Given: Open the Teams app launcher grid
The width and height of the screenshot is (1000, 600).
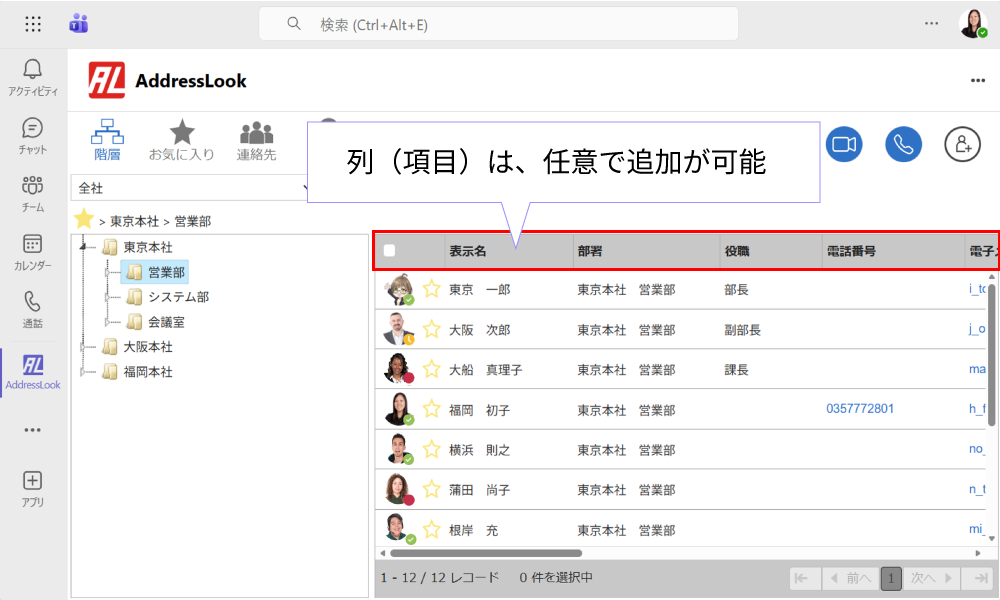Looking at the screenshot, I should pos(33,24).
